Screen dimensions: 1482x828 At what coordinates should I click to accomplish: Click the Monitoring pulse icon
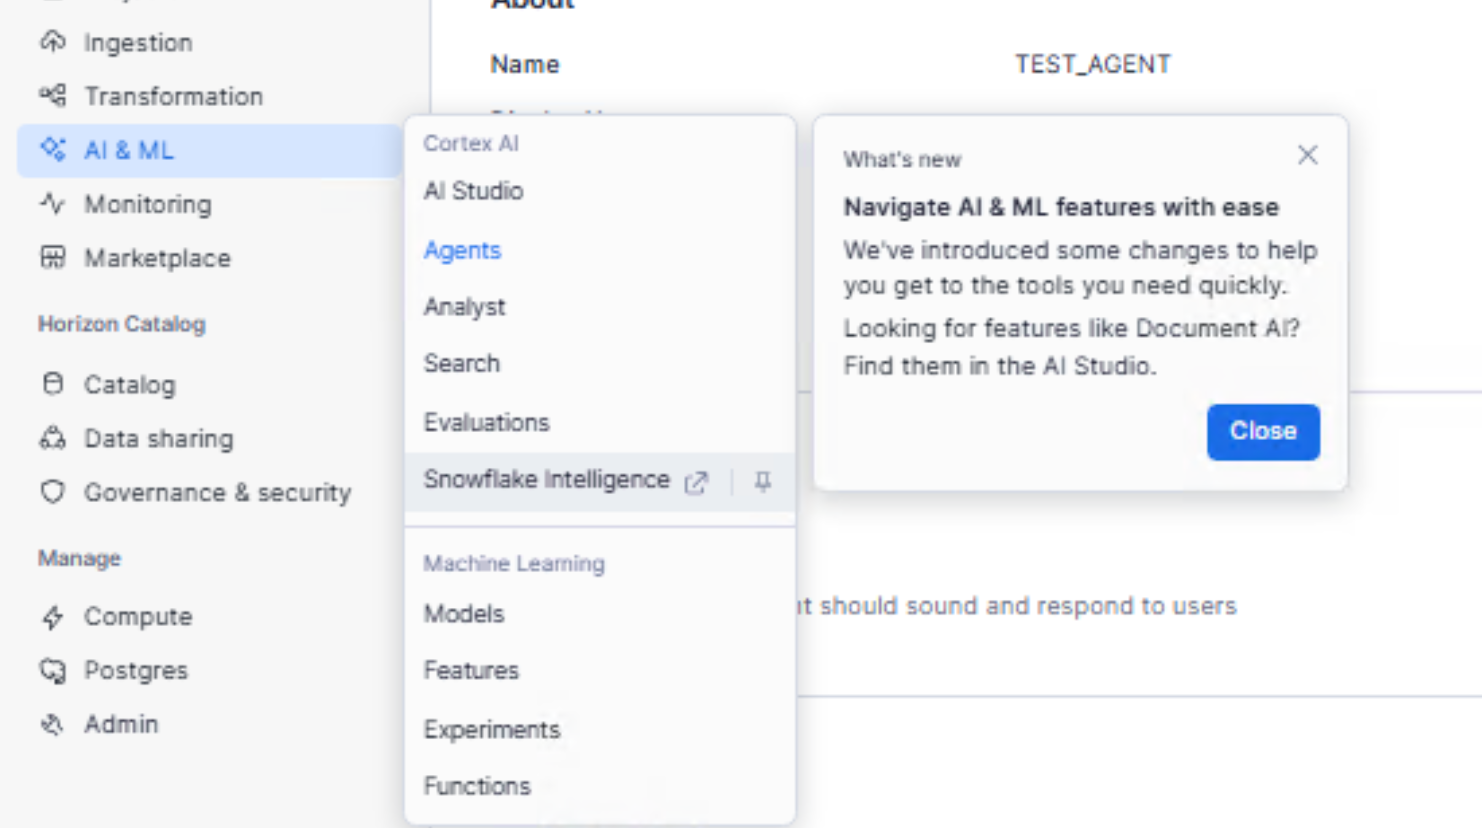(53, 204)
